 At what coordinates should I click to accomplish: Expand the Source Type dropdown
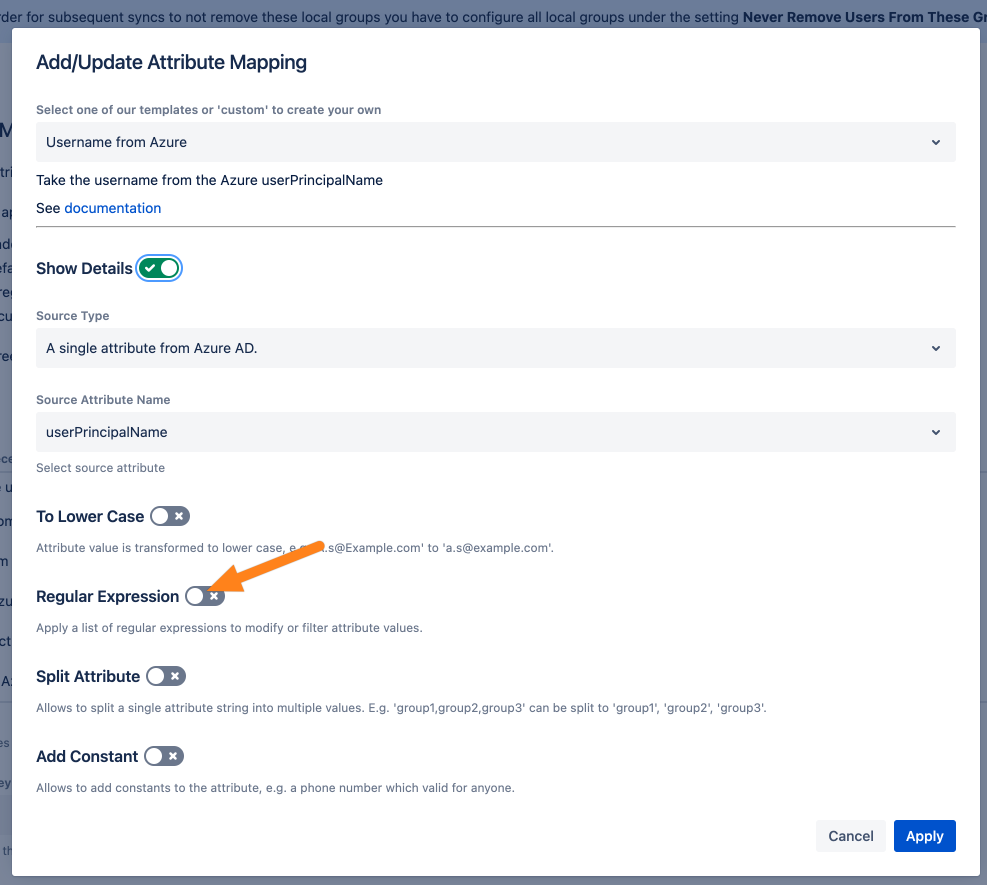pyautogui.click(x=495, y=348)
